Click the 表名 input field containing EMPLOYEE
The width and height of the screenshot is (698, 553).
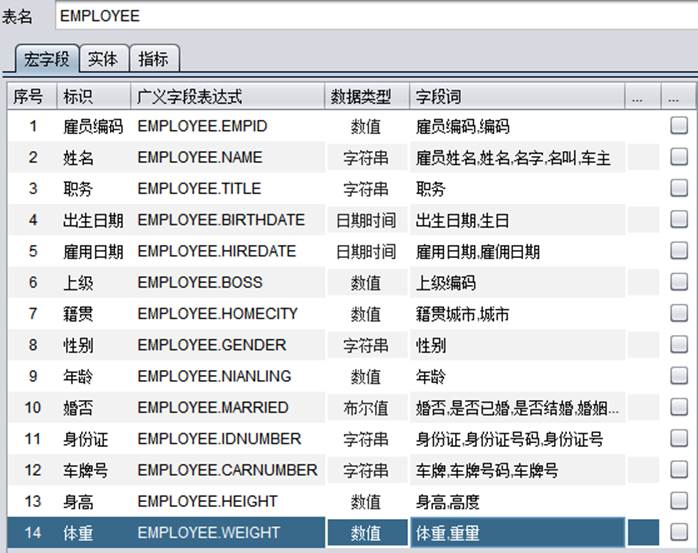click(370, 16)
